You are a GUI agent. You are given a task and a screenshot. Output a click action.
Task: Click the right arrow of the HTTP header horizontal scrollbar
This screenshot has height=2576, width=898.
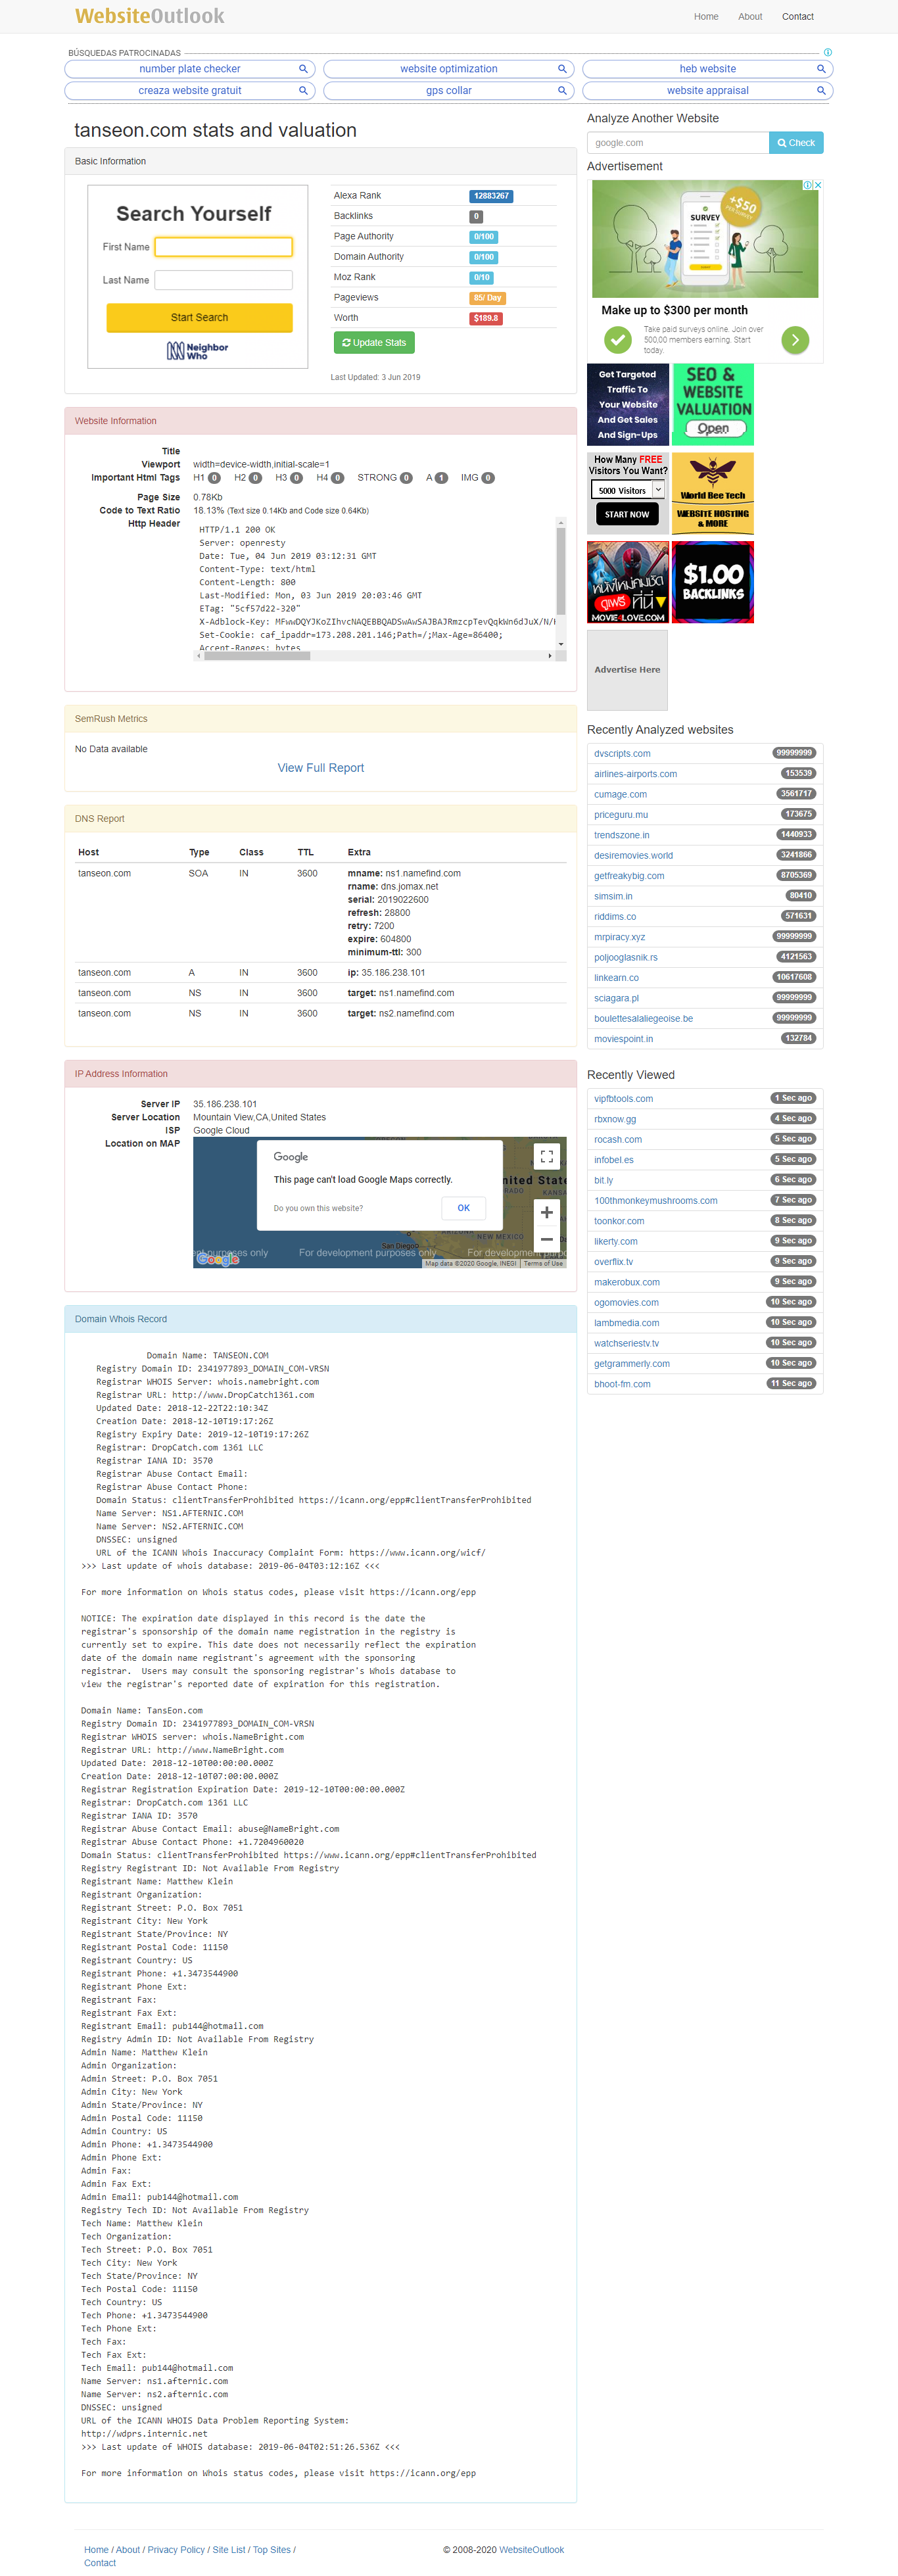click(550, 656)
